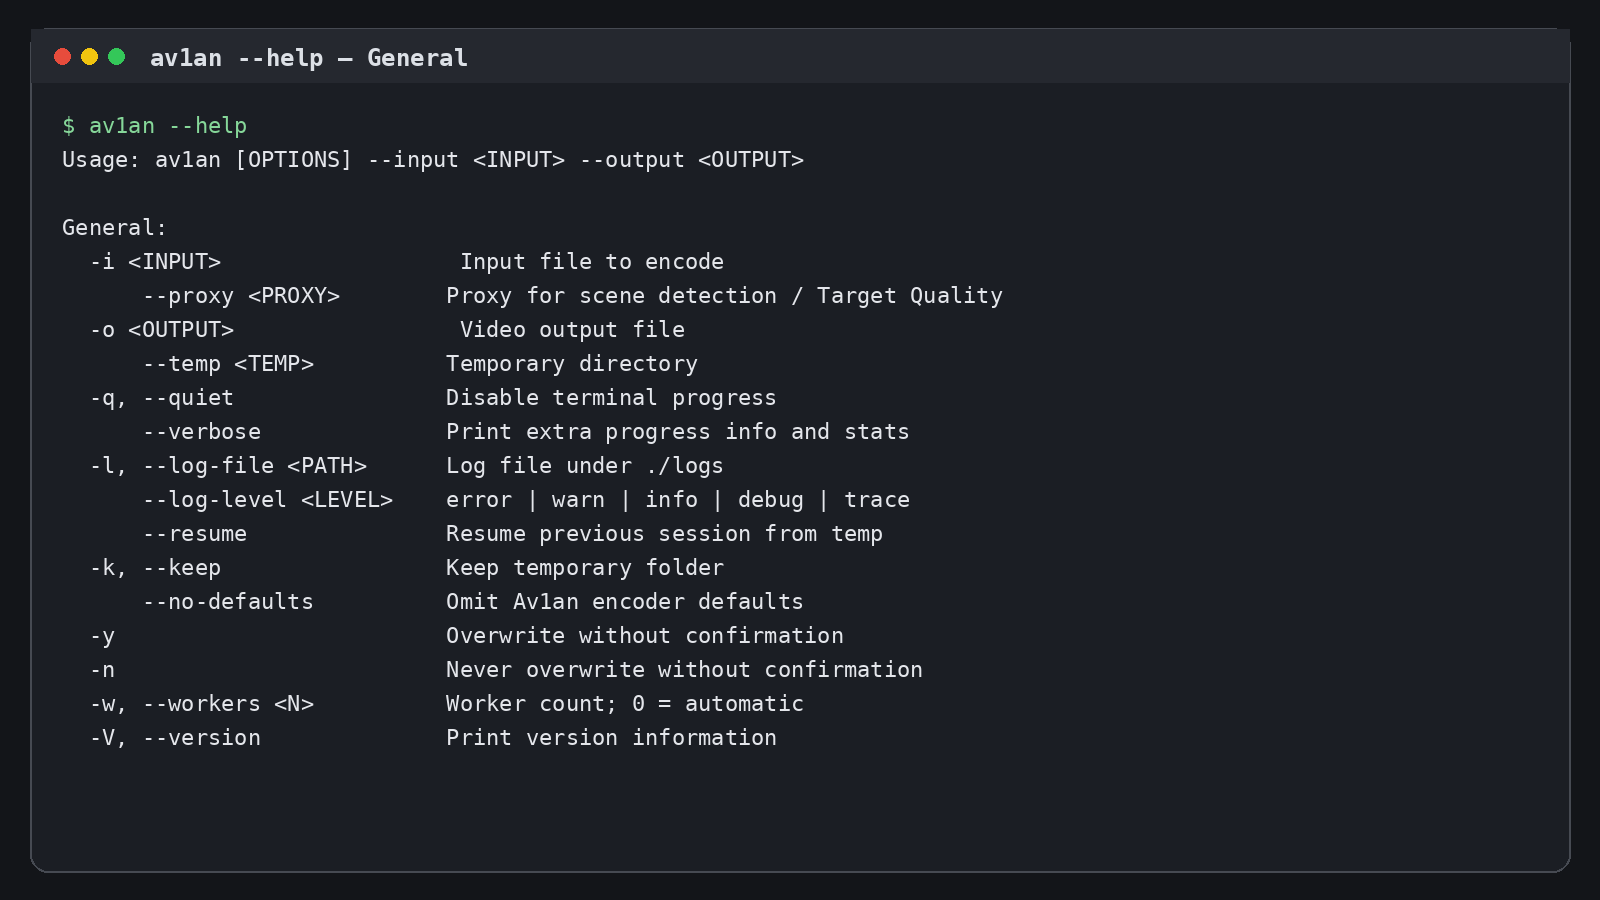Click the 'Print version information' description
Image resolution: width=1600 pixels, height=900 pixels.
[611, 738]
